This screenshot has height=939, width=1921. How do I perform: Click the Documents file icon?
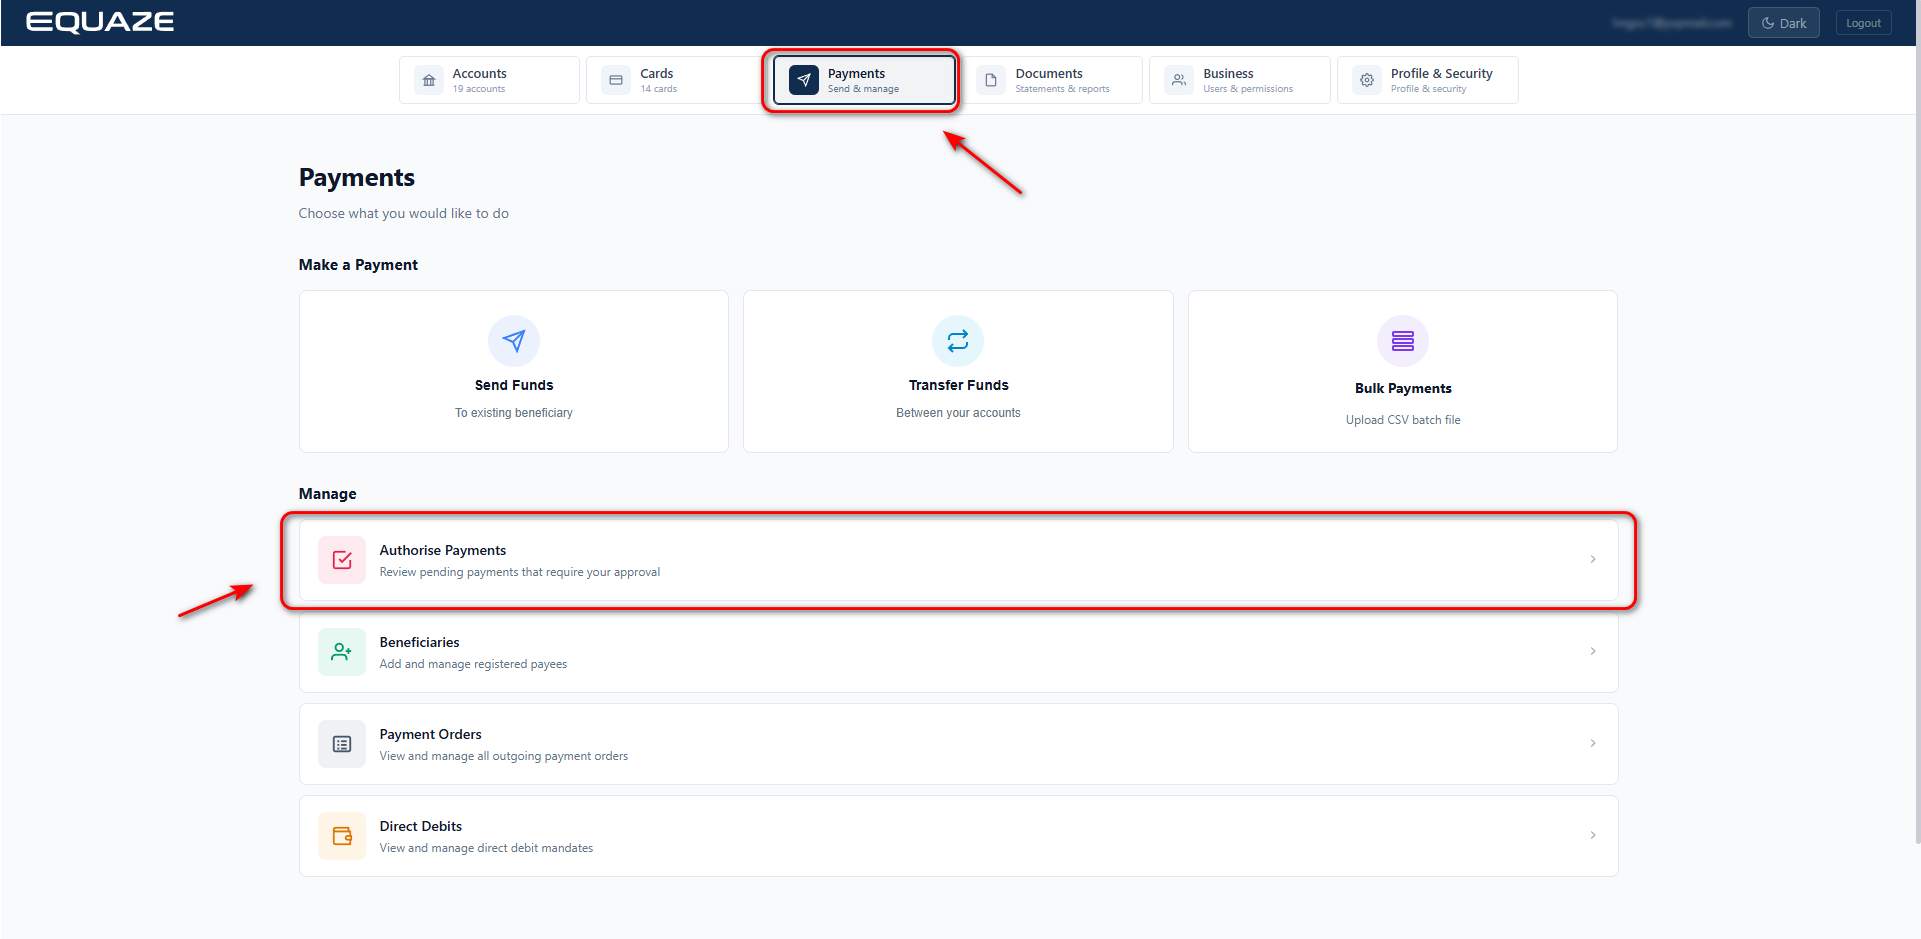pyautogui.click(x=991, y=80)
